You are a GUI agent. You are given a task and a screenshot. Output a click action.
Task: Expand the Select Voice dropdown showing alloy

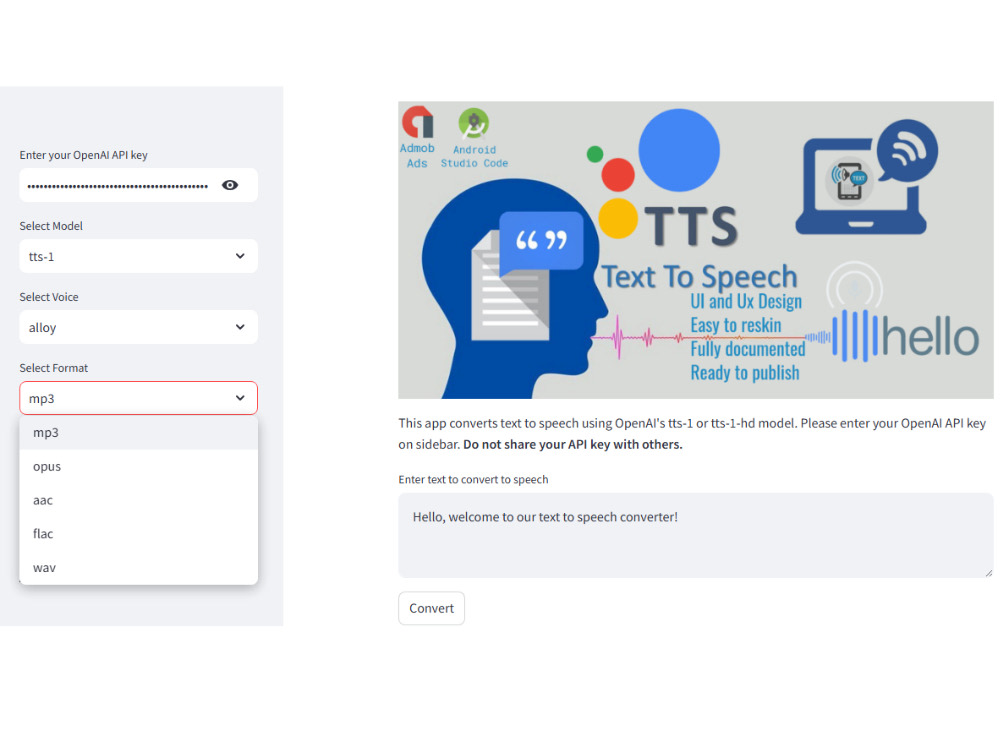(138, 327)
